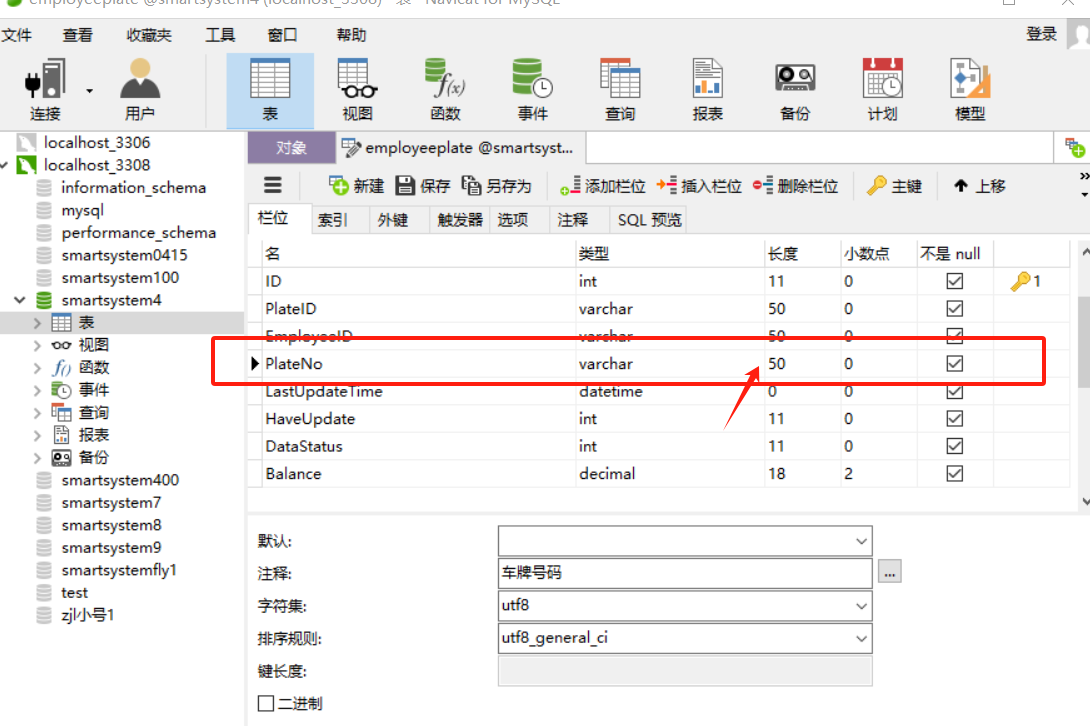Select the 表 table toolbar icon
This screenshot has width=1090, height=726.
[270, 90]
